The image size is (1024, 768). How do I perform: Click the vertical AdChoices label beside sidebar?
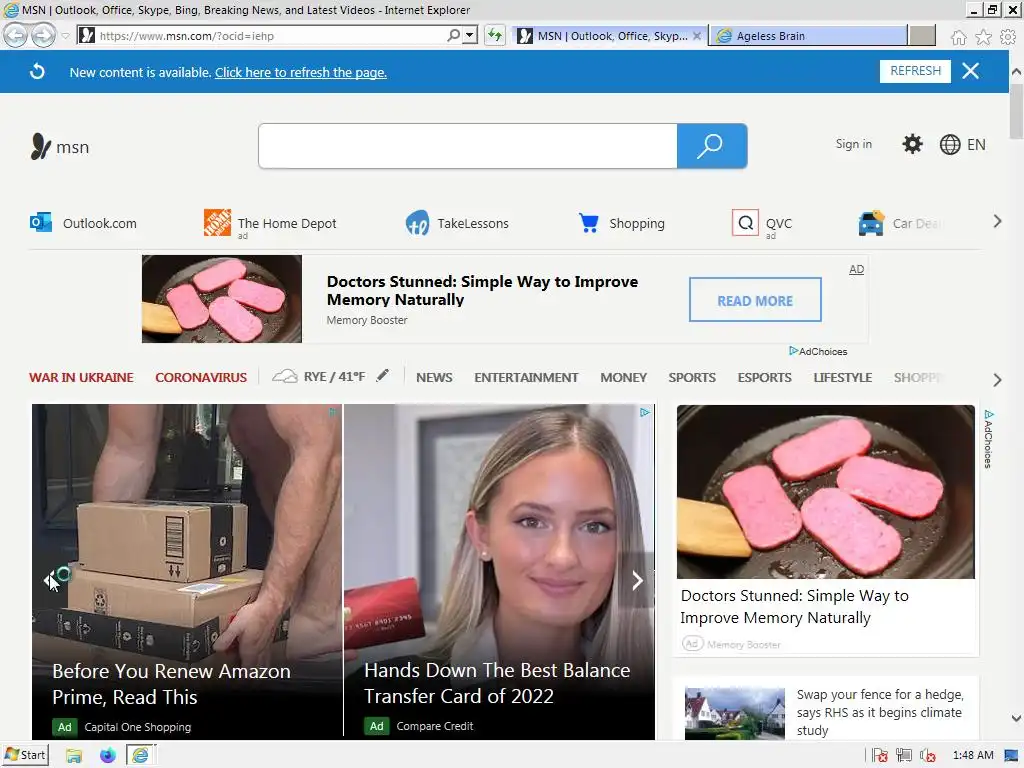click(x=988, y=438)
